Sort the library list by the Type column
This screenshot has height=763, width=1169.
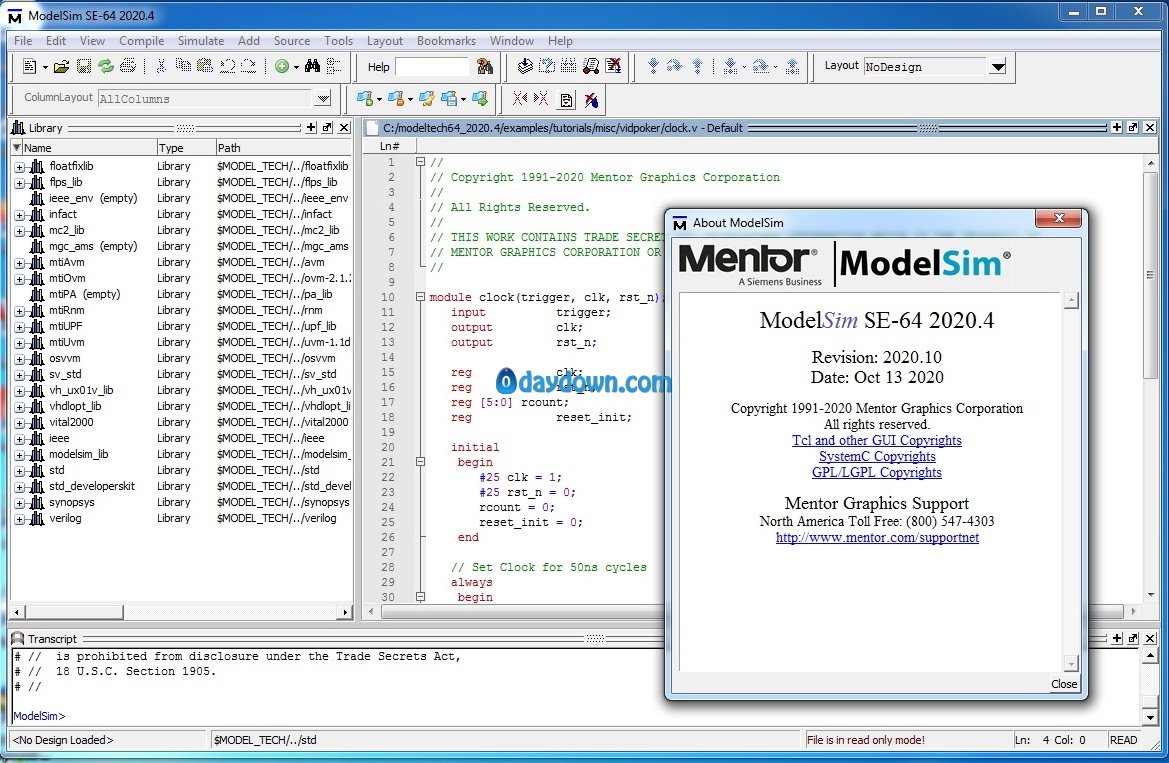click(x=186, y=148)
